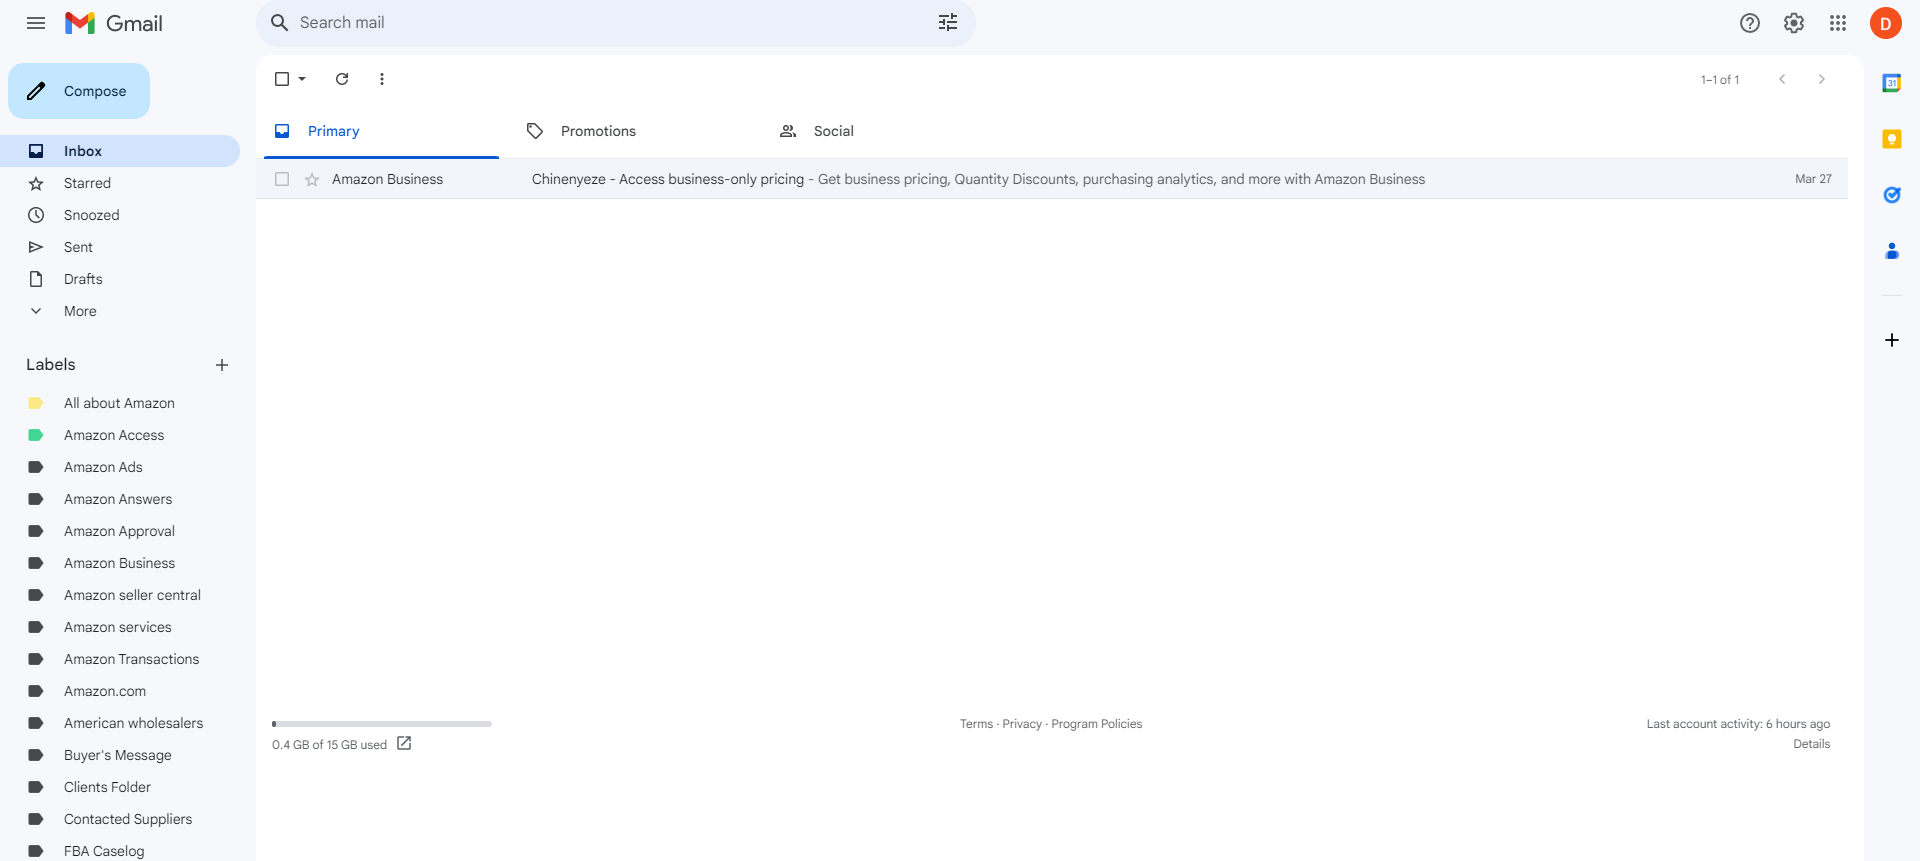Open the Terms link
1920x861 pixels.
tap(976, 724)
